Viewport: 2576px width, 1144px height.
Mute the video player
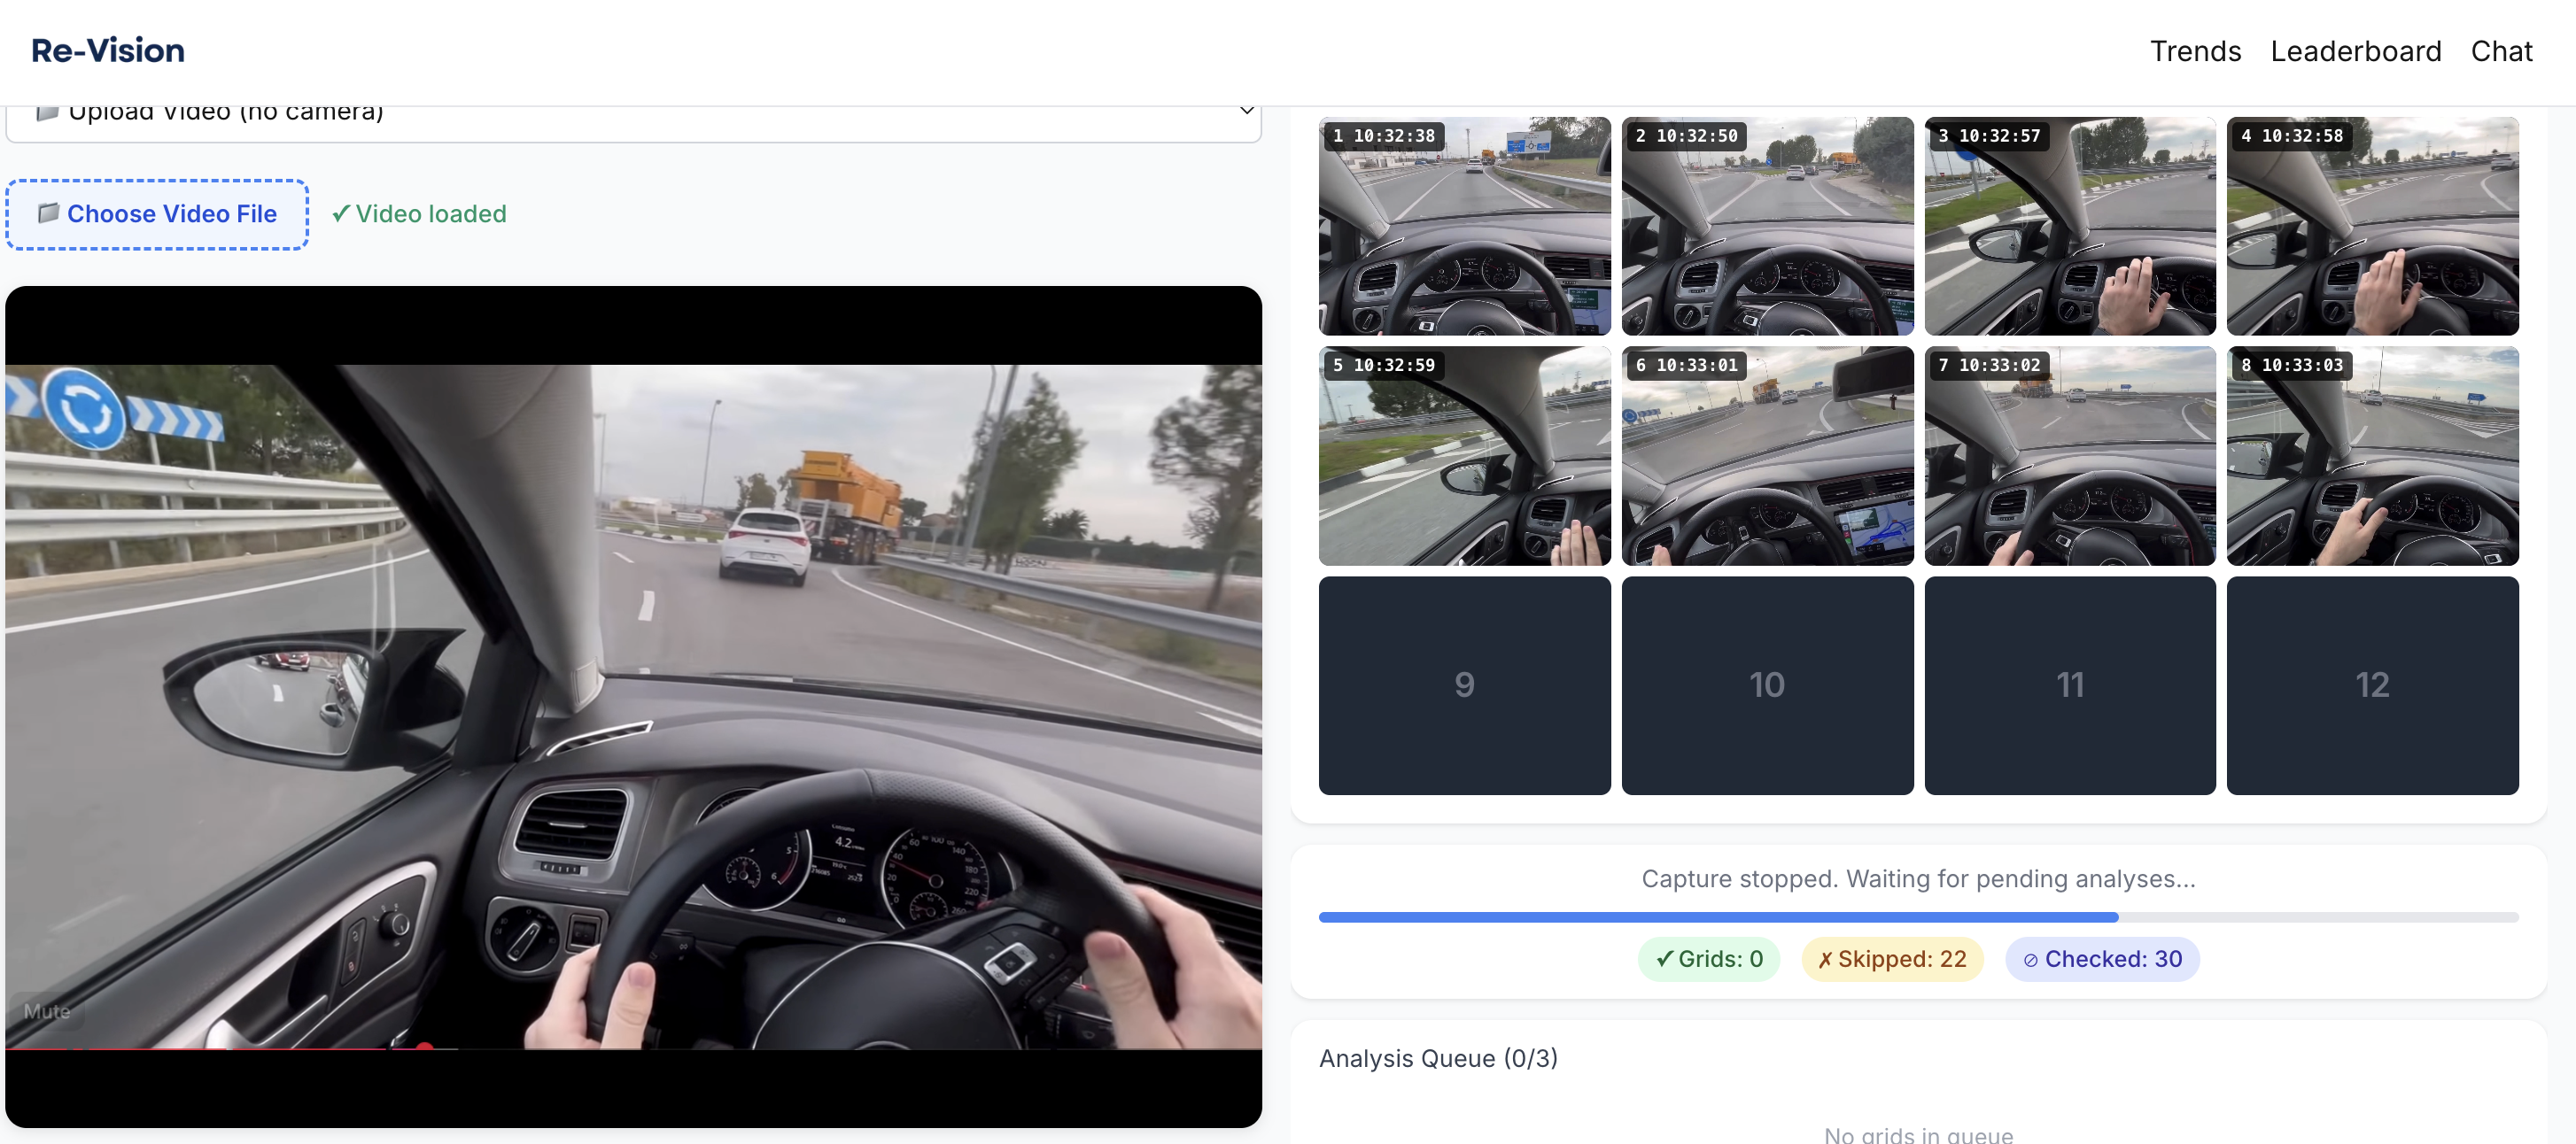(47, 1011)
